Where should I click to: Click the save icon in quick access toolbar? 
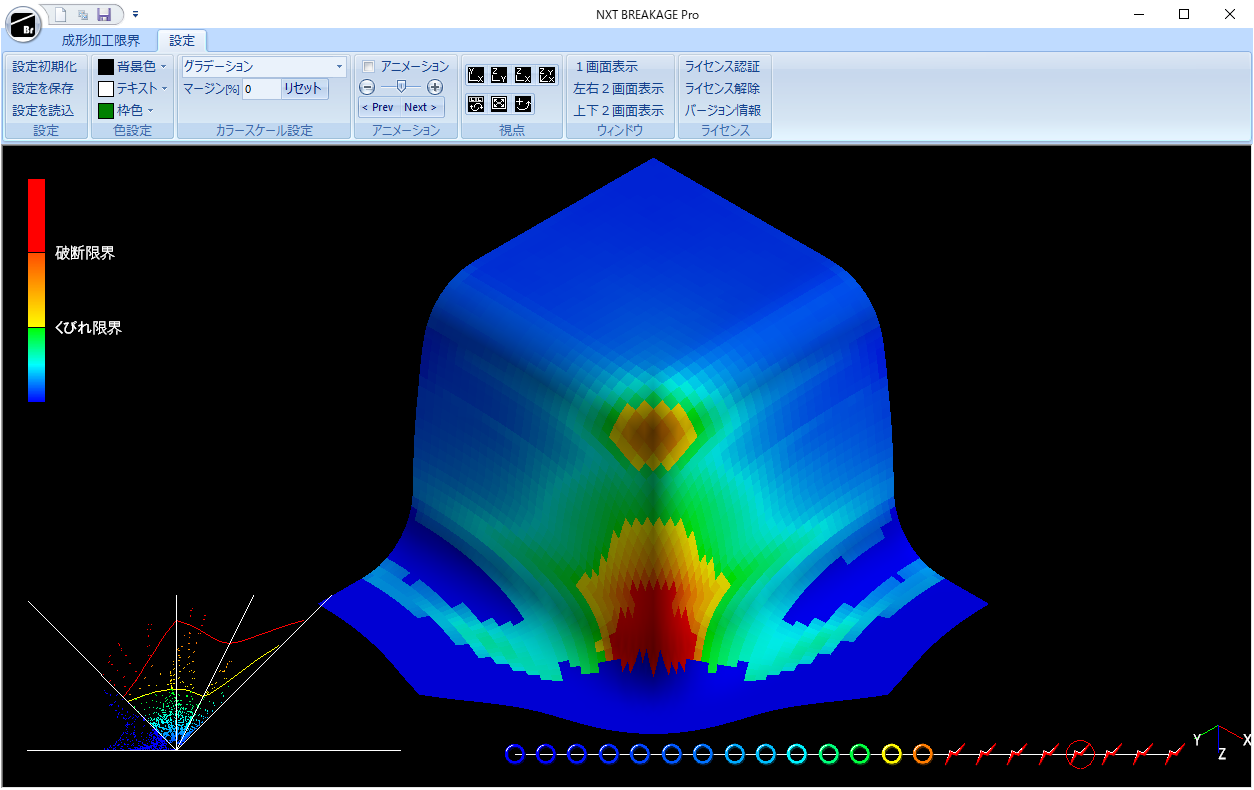[103, 14]
